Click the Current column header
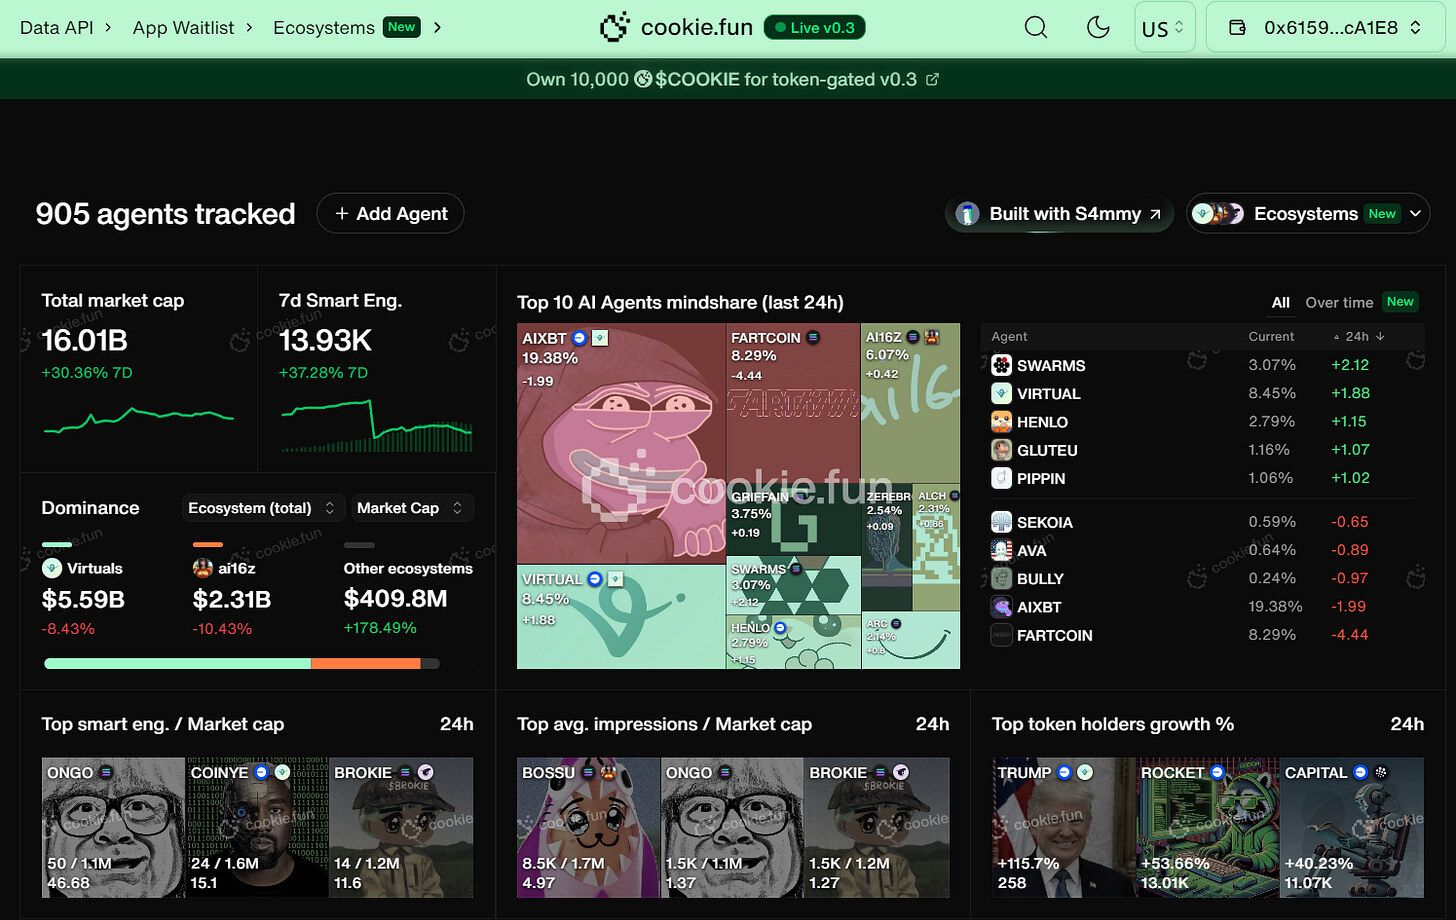 pyautogui.click(x=1271, y=337)
